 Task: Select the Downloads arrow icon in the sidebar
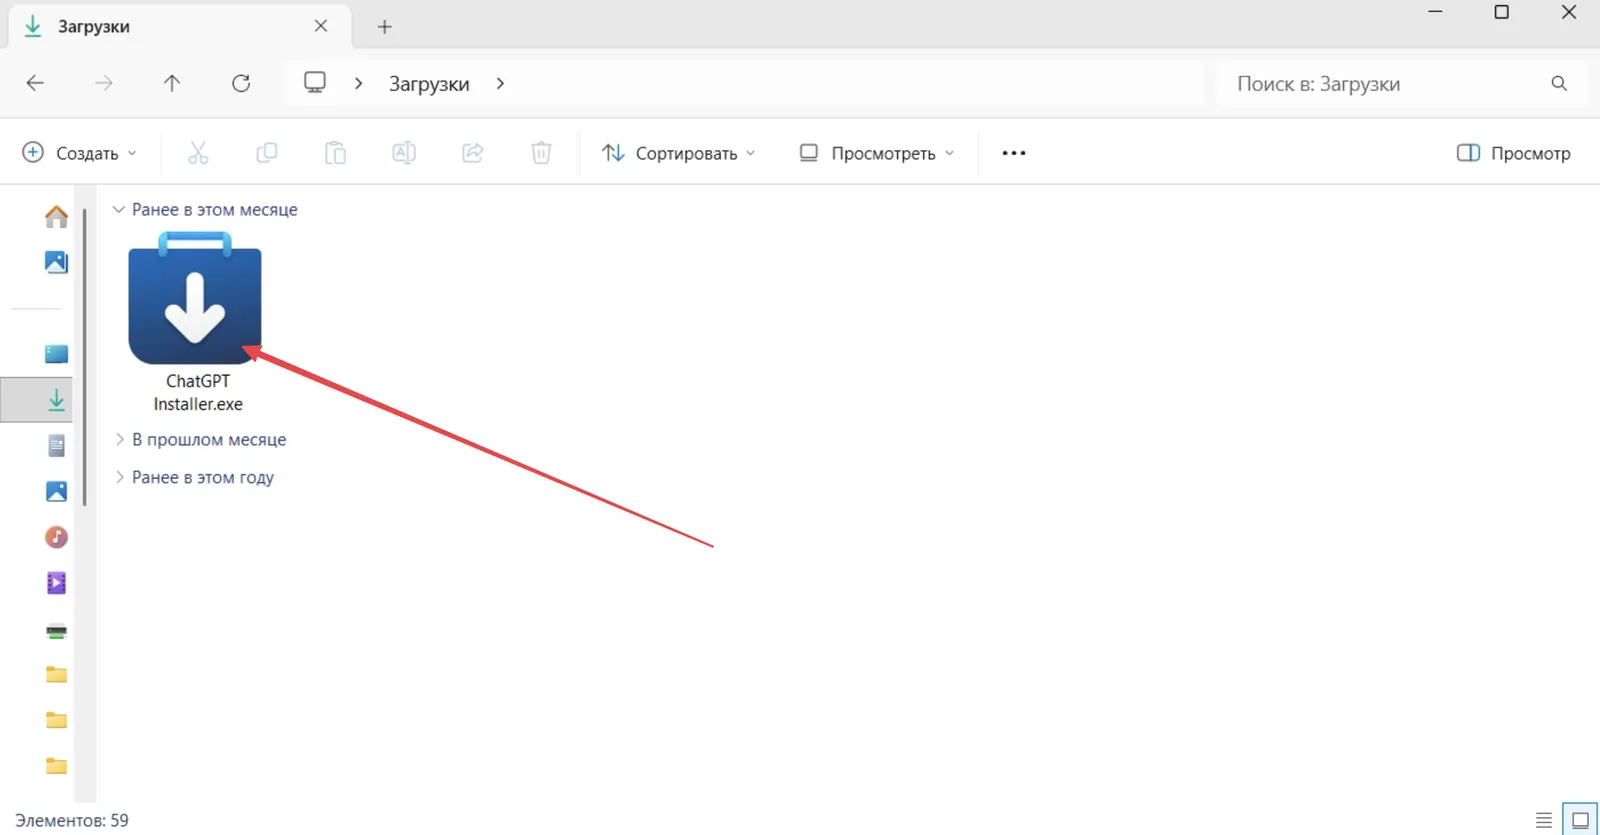click(56, 400)
